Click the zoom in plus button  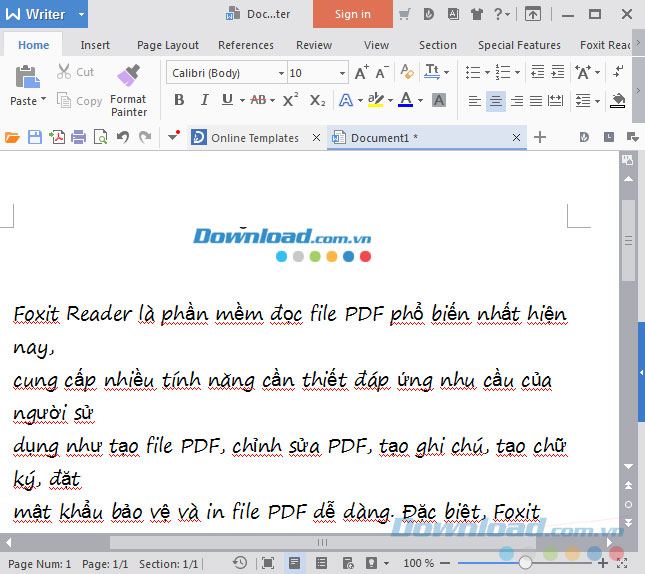coord(603,562)
